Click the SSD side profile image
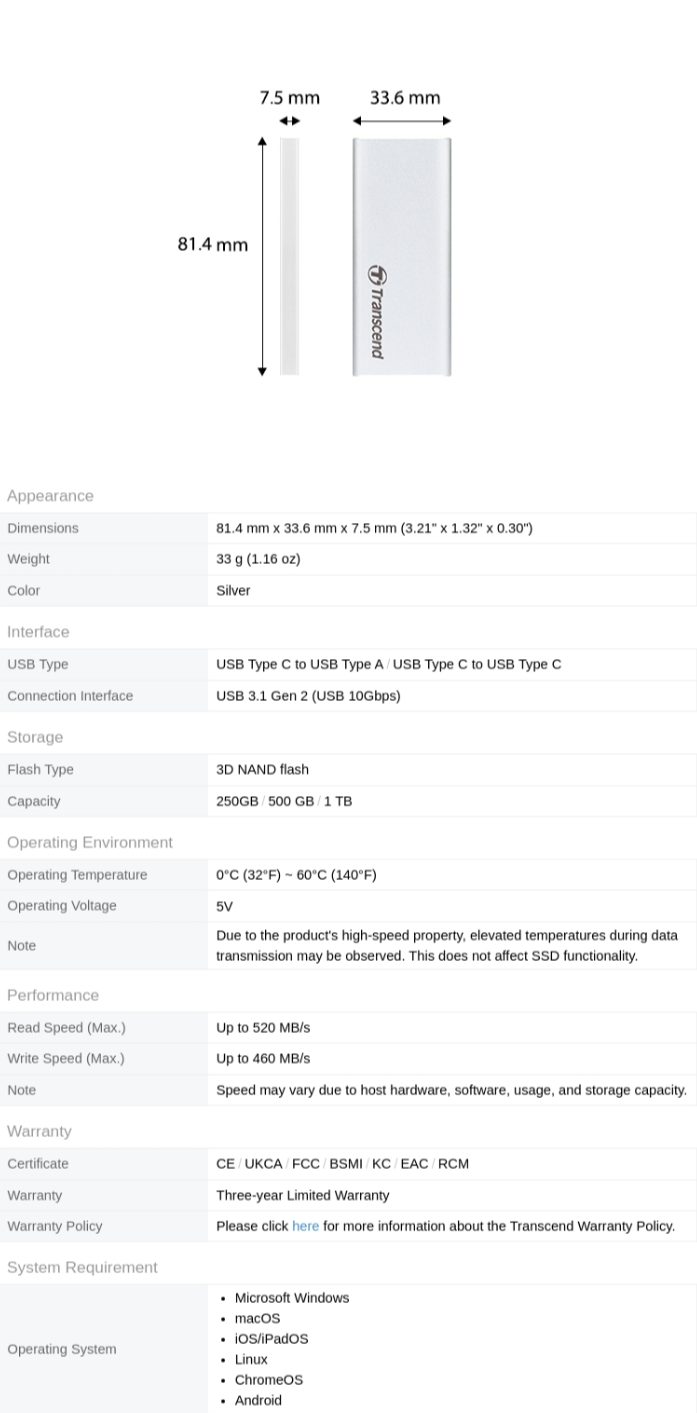This screenshot has width=697, height=1413. 290,257
